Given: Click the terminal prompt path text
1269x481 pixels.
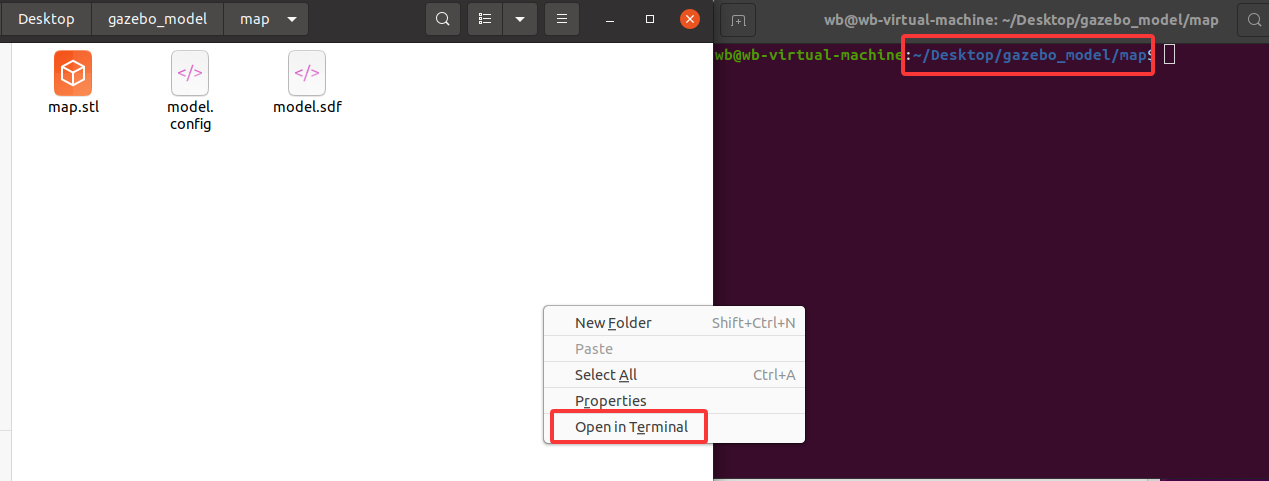Looking at the screenshot, I should pyautogui.click(x=1029, y=55).
